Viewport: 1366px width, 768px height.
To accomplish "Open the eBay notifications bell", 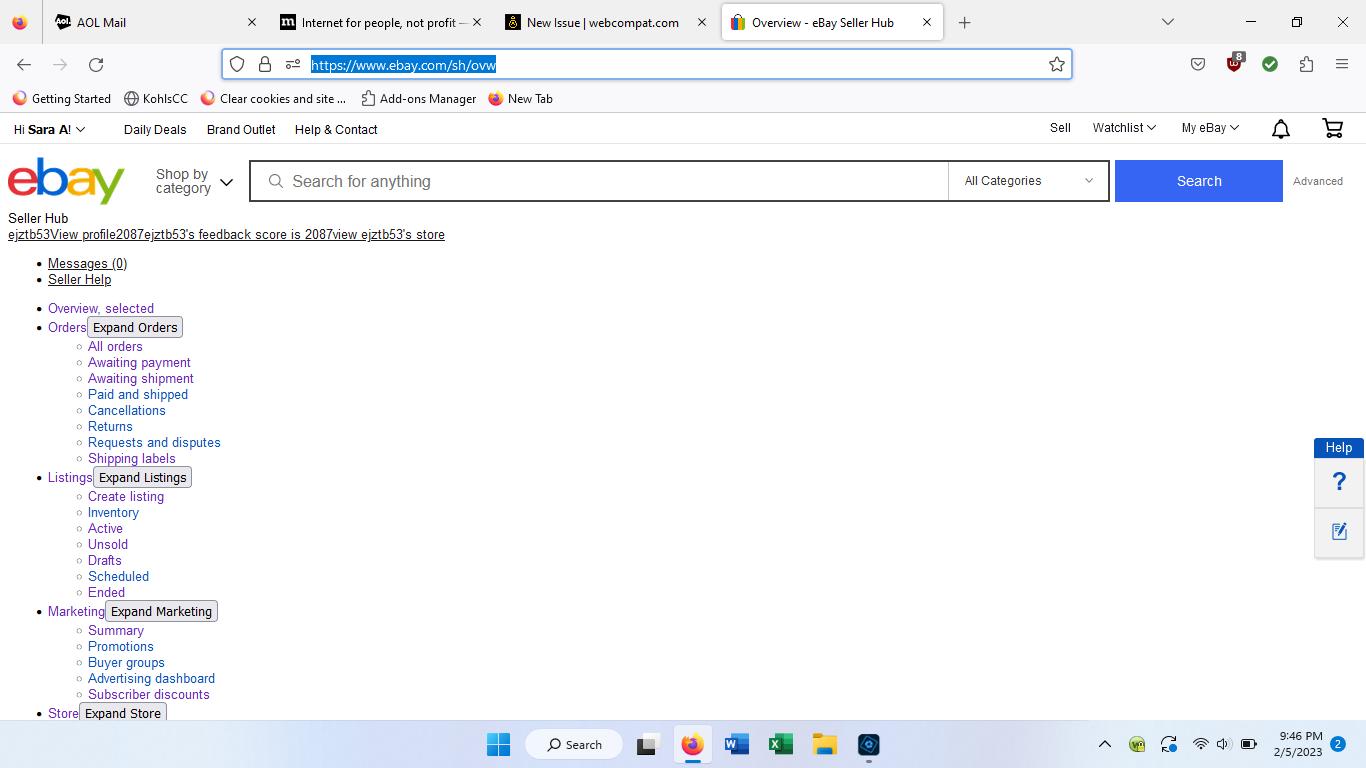I will point(1280,129).
